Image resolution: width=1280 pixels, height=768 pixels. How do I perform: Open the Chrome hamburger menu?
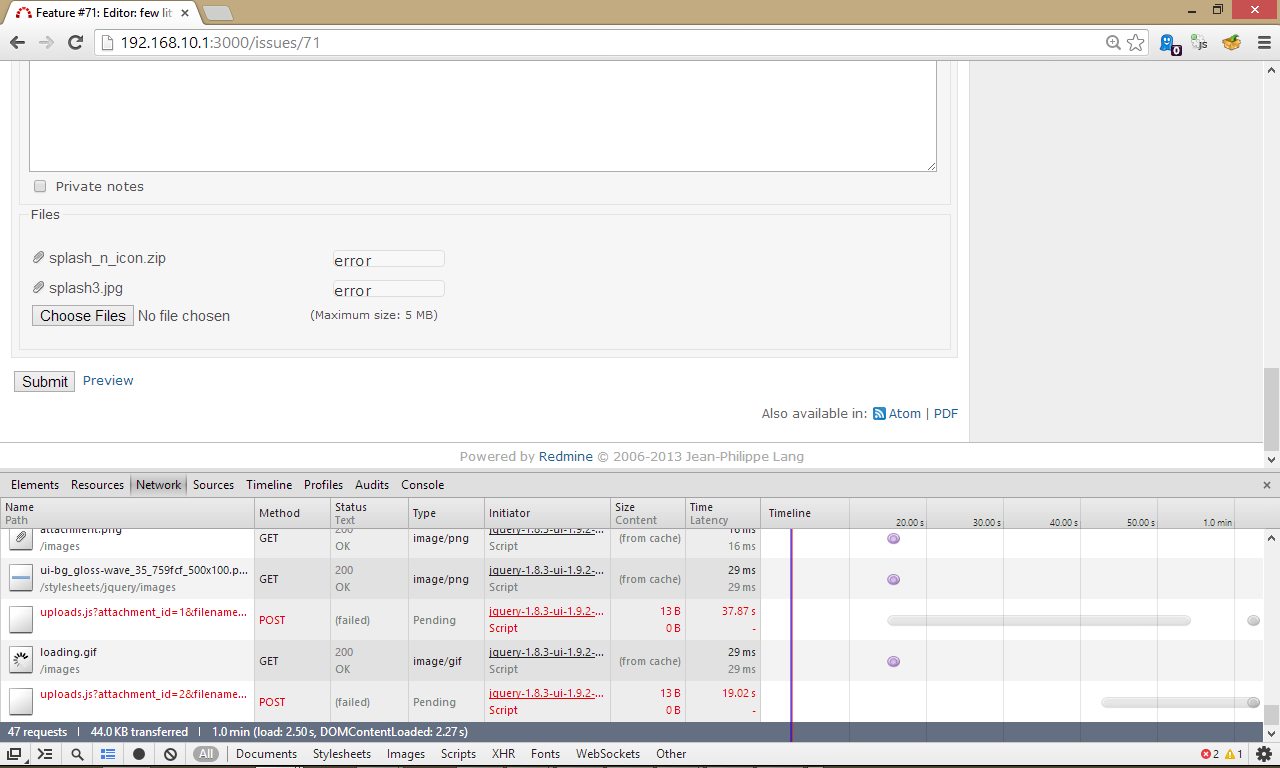[x=1263, y=43]
